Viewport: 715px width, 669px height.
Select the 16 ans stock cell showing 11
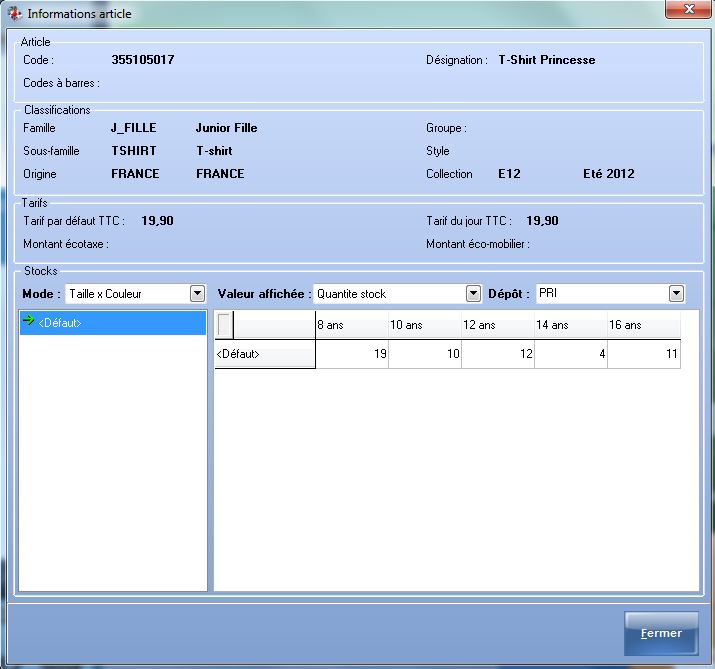pyautogui.click(x=643, y=354)
